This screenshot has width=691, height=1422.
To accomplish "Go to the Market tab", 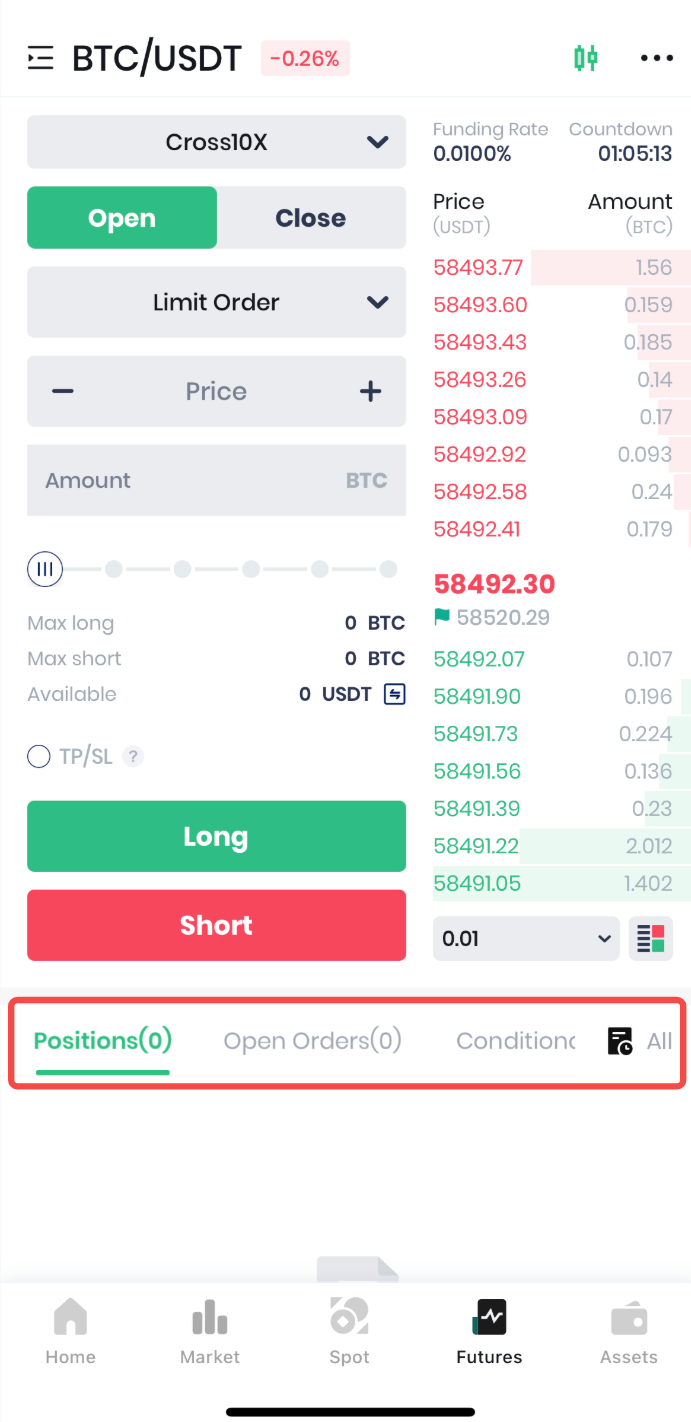I will click(210, 1331).
